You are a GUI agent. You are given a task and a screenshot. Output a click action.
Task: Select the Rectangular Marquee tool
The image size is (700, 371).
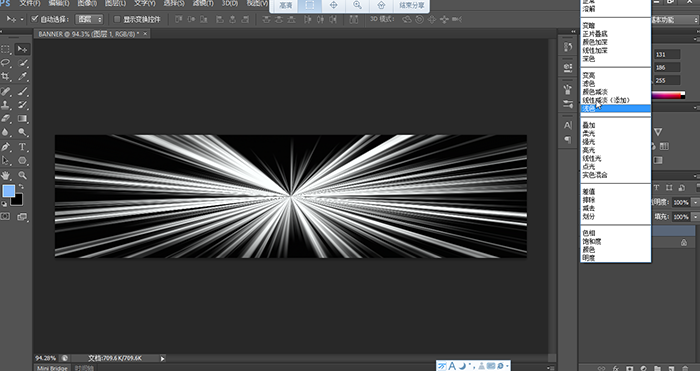coord(6,49)
